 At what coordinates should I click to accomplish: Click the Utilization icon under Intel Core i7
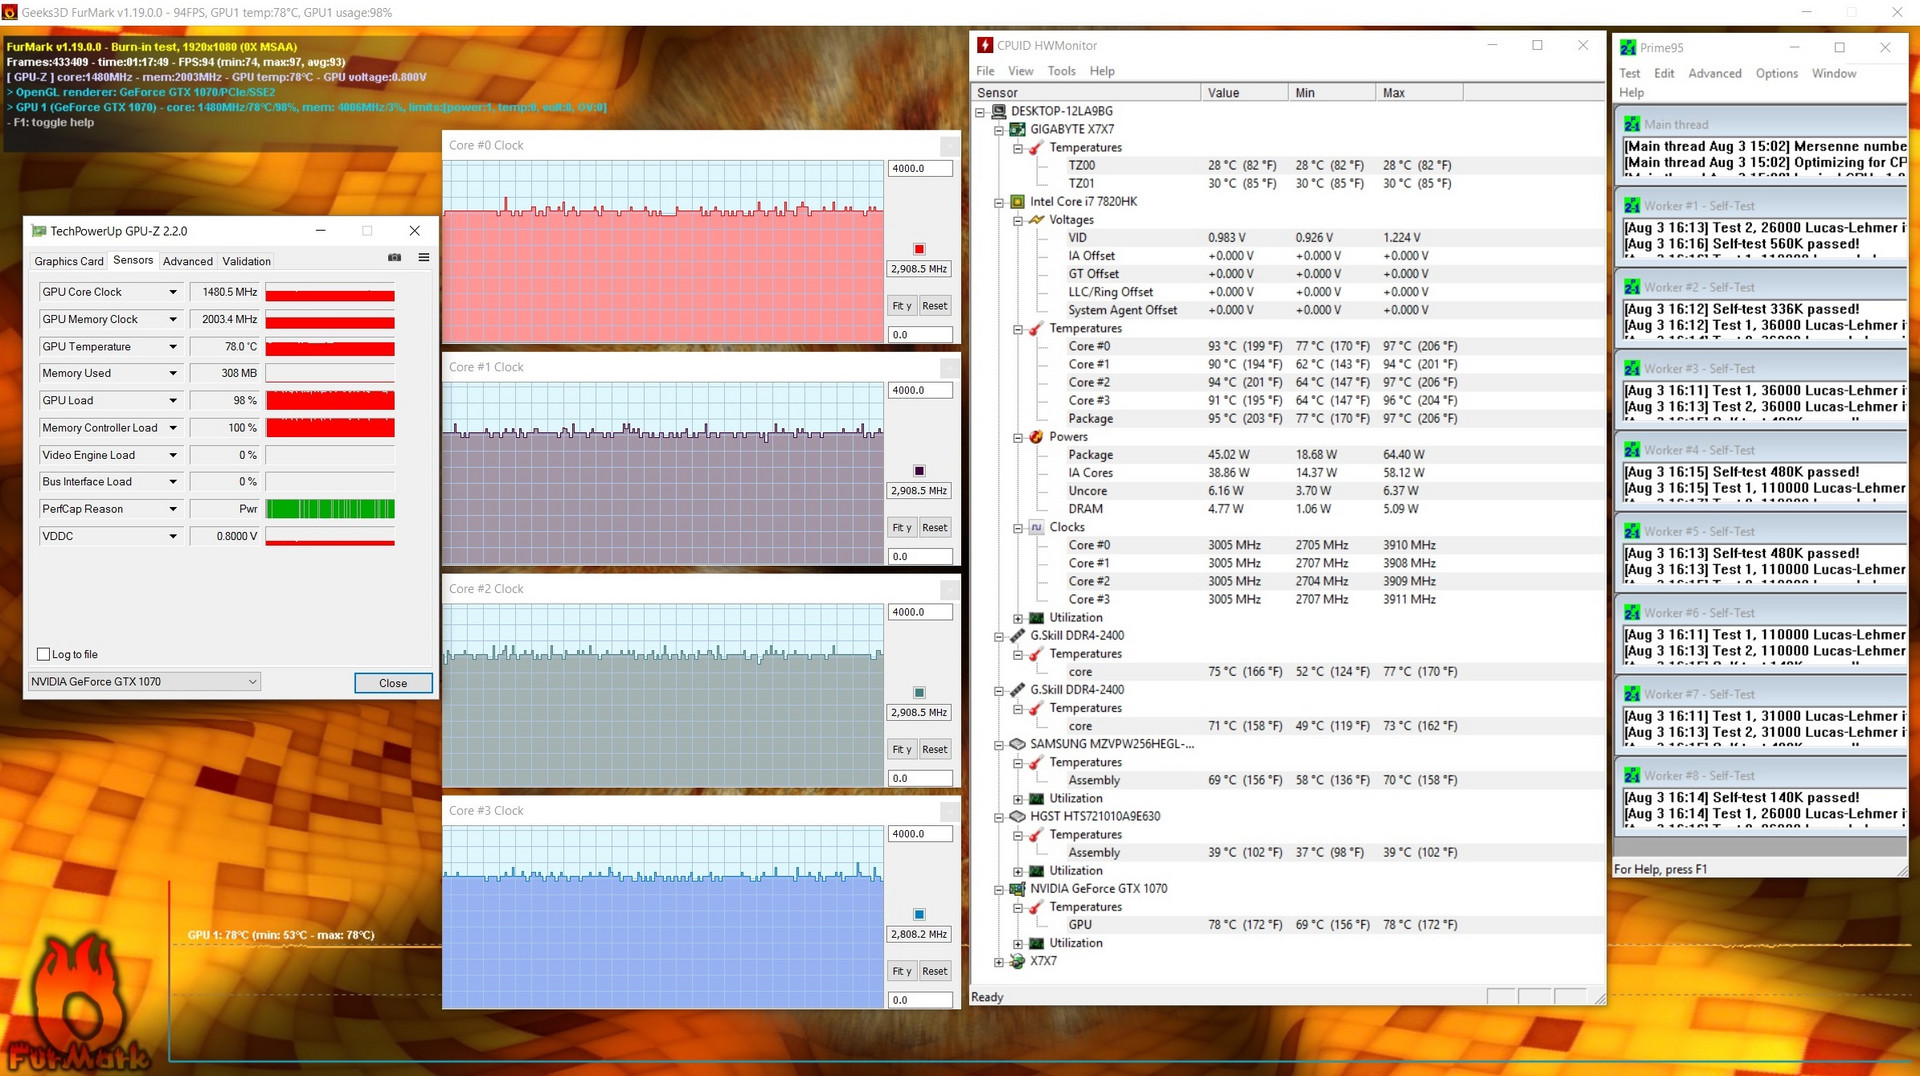coord(1036,618)
